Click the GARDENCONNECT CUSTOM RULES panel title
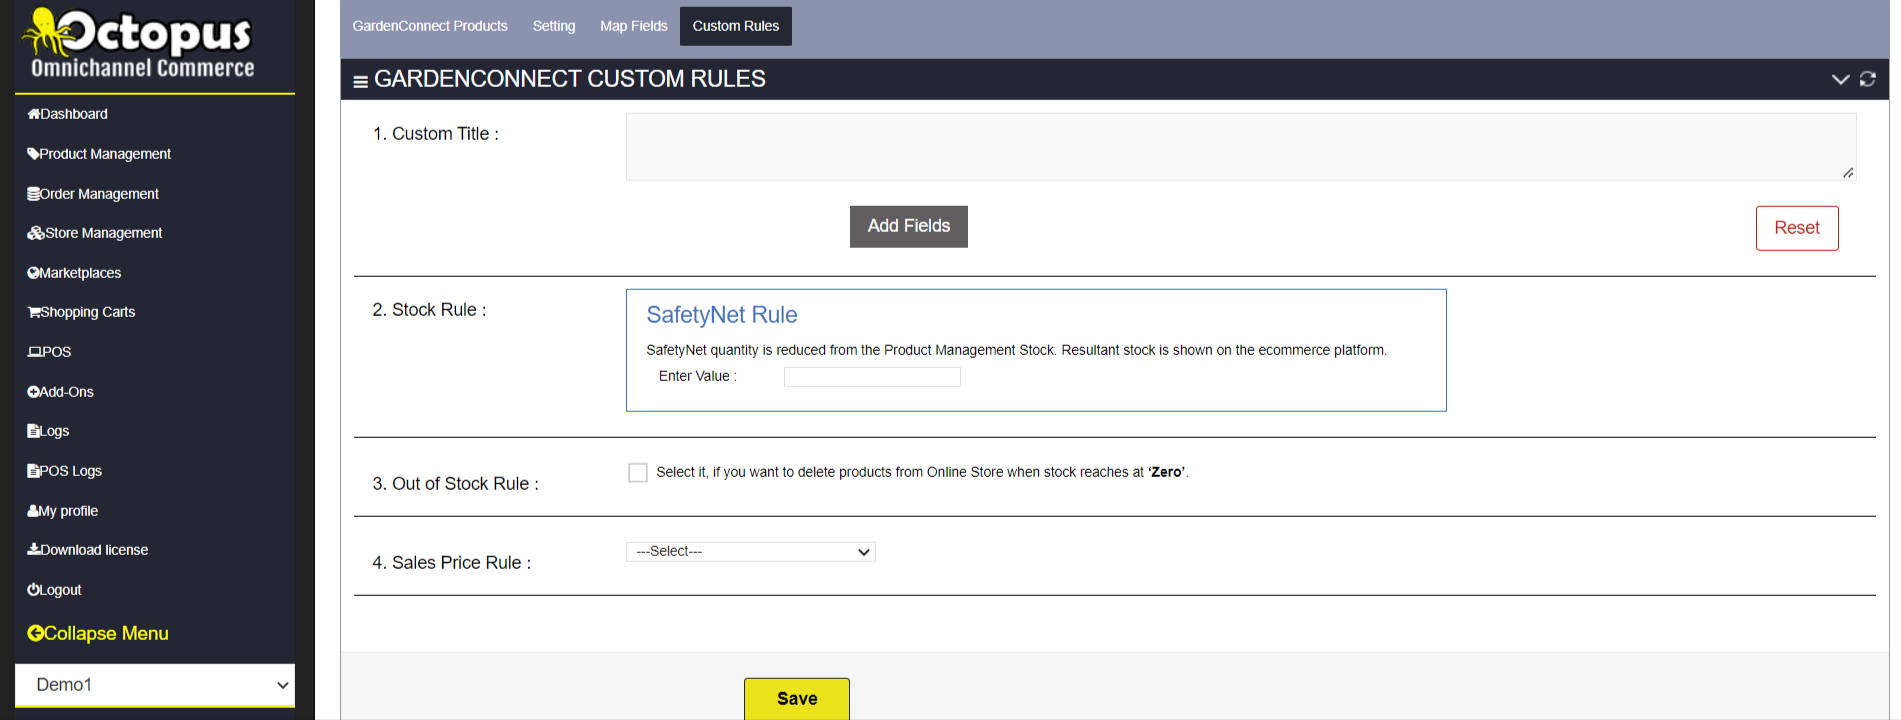1901x720 pixels. click(570, 79)
